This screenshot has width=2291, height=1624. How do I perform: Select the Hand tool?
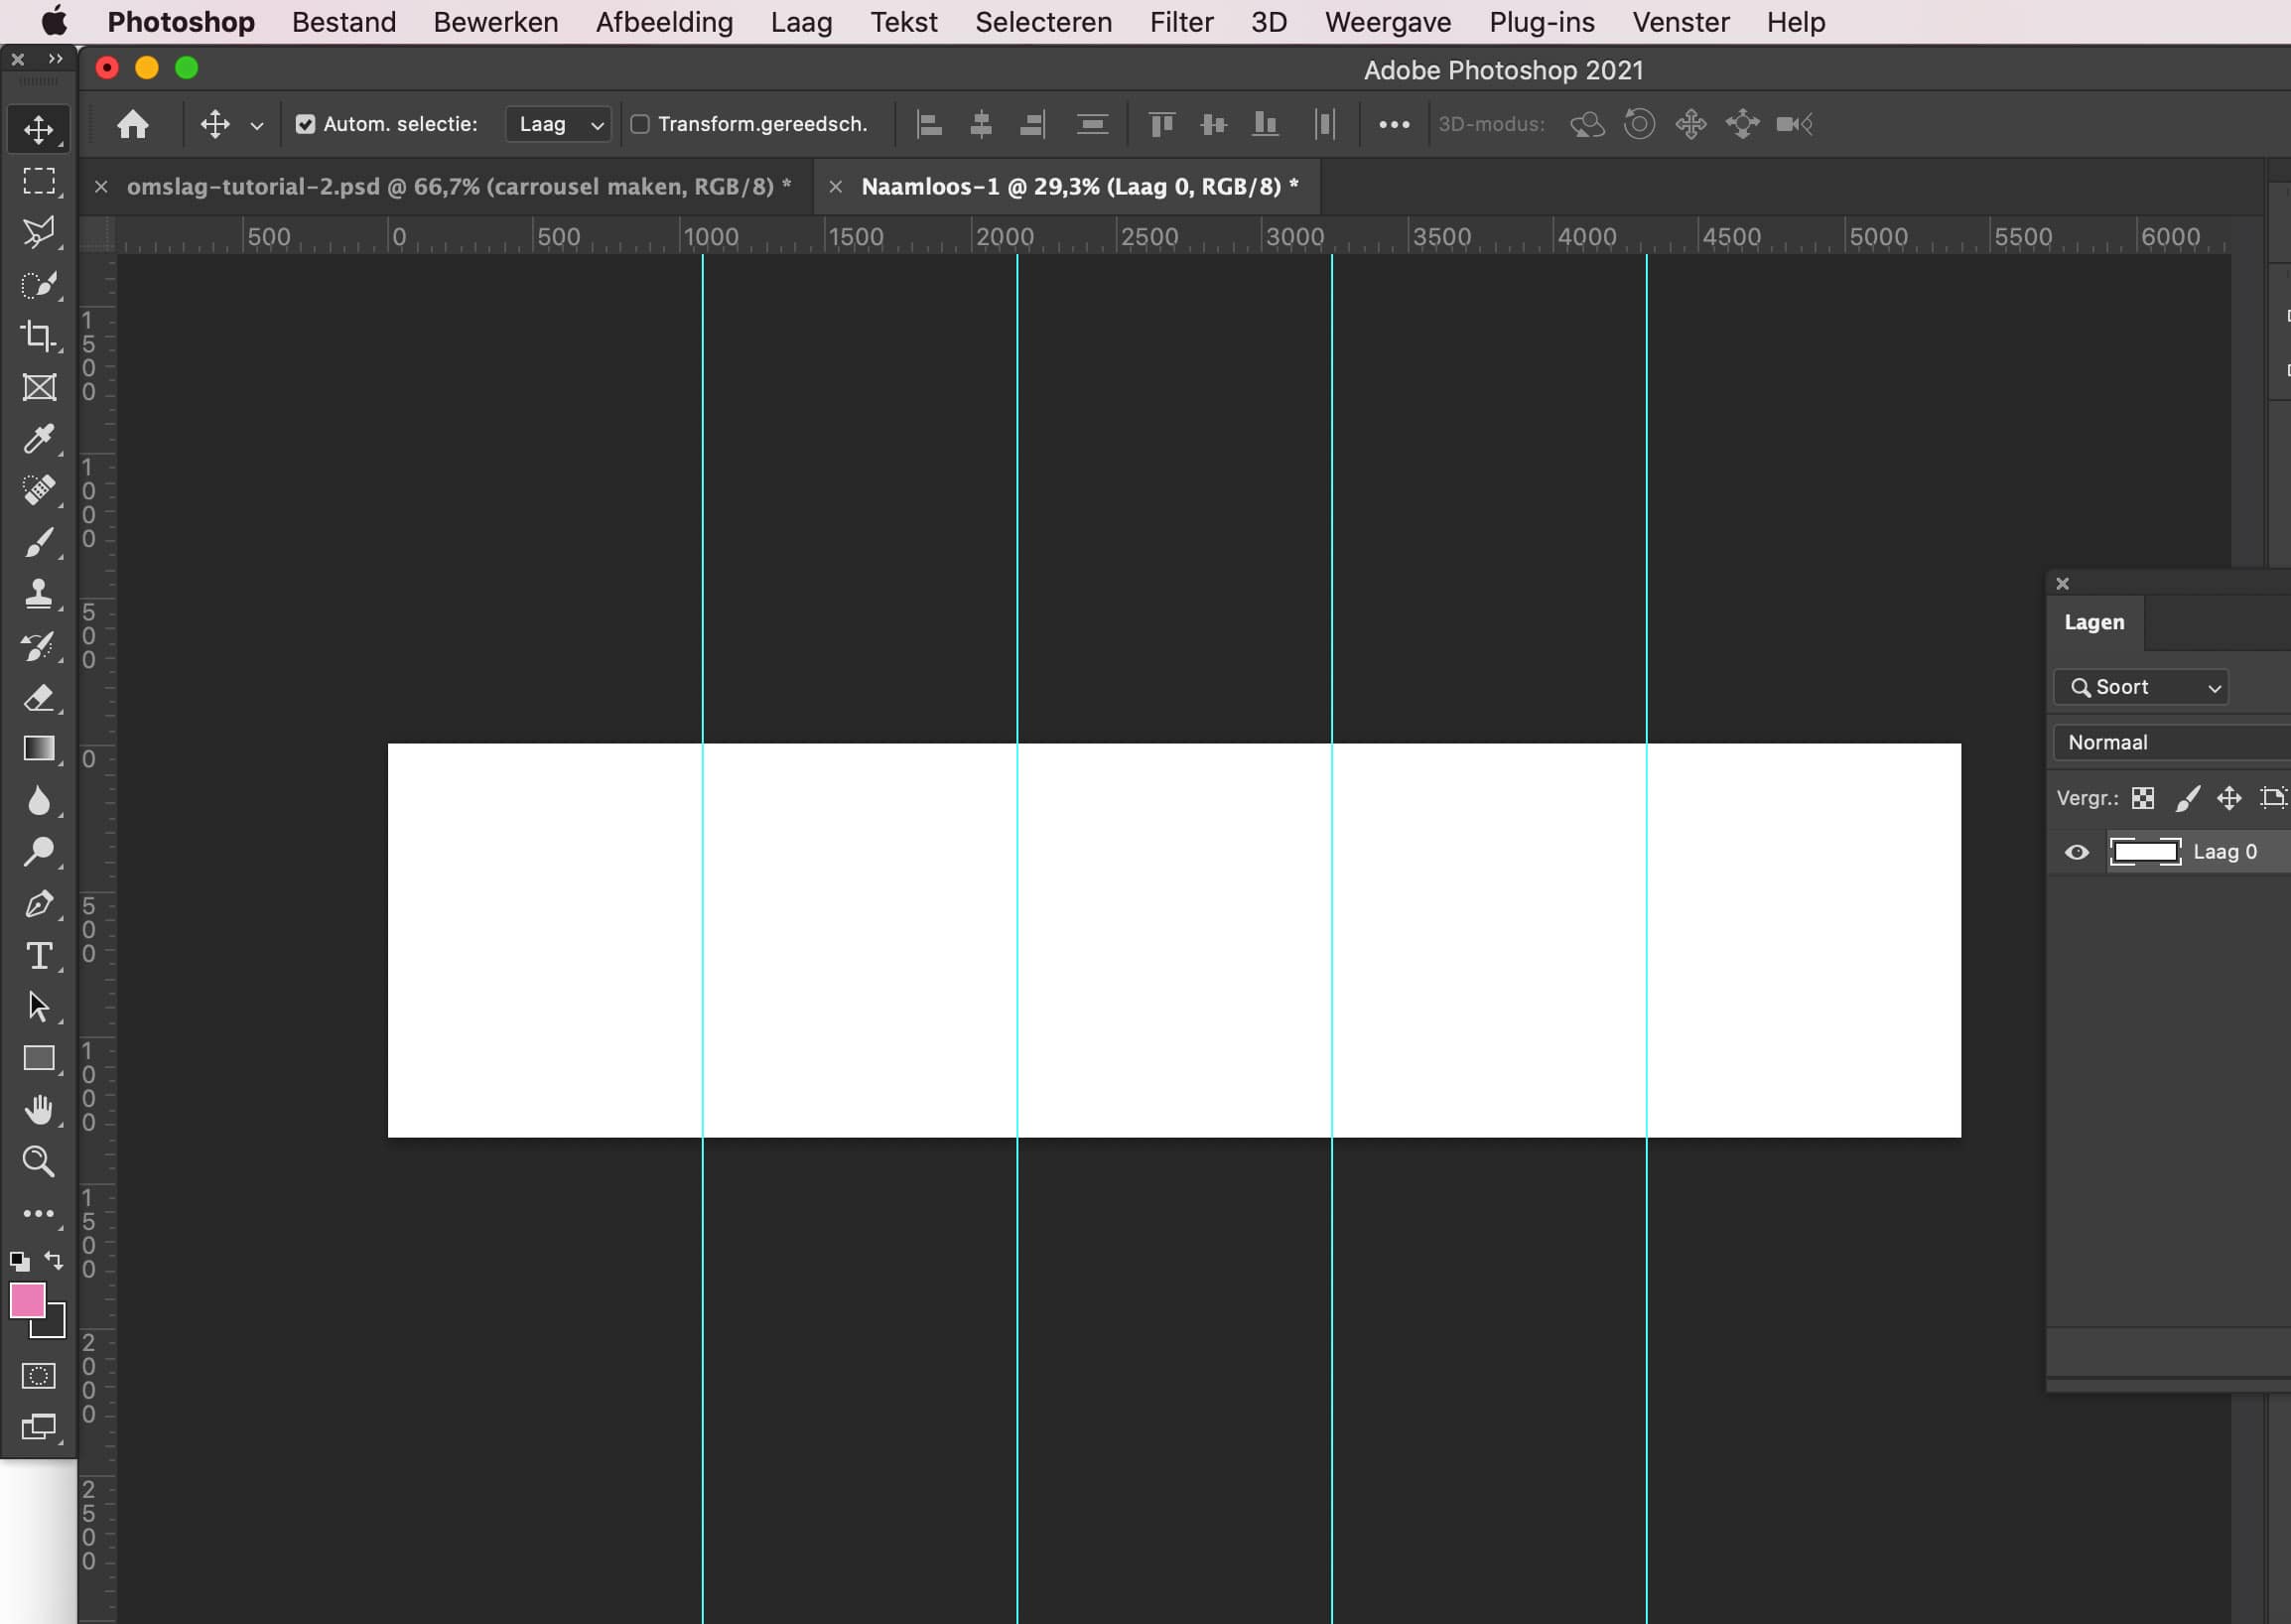click(x=38, y=1109)
